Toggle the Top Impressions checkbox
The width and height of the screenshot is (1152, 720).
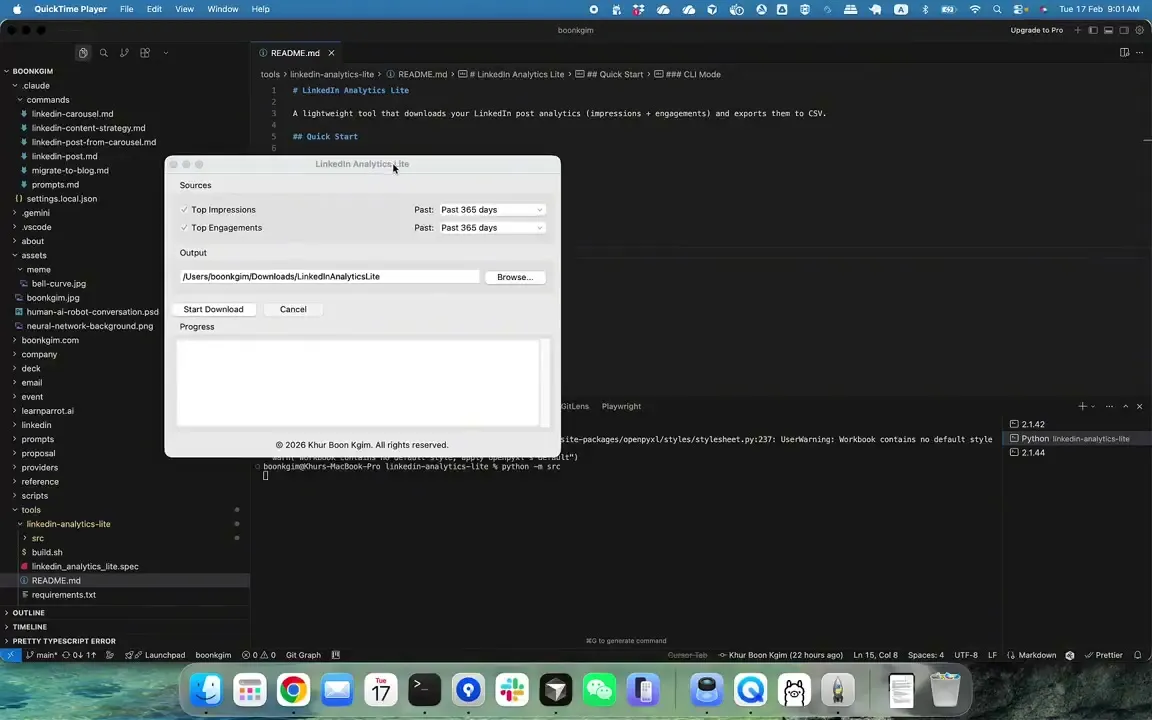[x=184, y=209]
